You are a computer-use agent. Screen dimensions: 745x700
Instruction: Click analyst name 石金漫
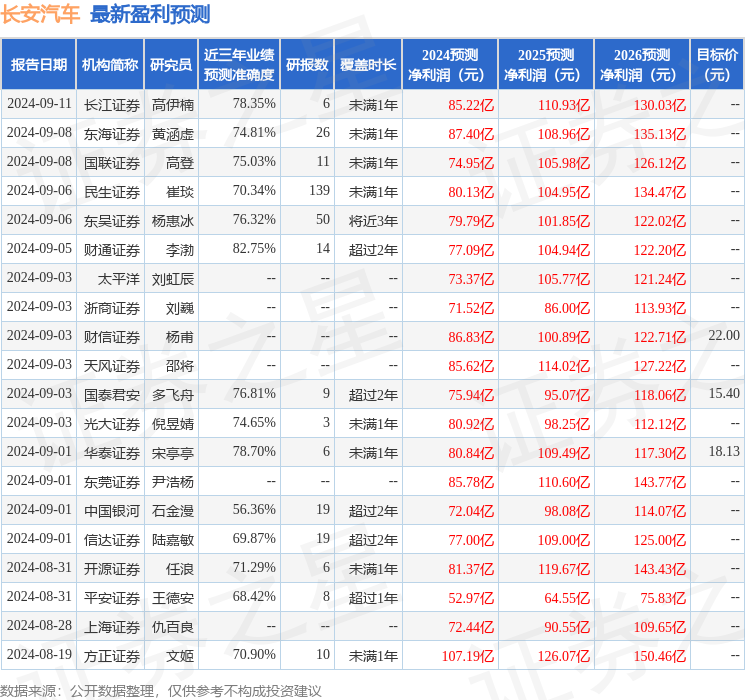point(173,510)
